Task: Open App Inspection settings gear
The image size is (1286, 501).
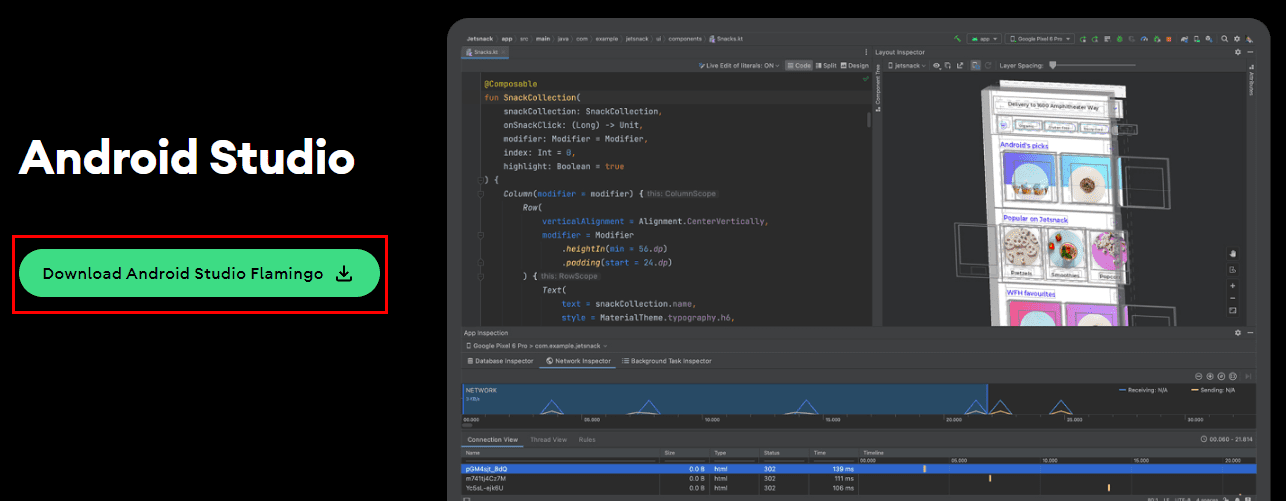Action: point(1238,333)
